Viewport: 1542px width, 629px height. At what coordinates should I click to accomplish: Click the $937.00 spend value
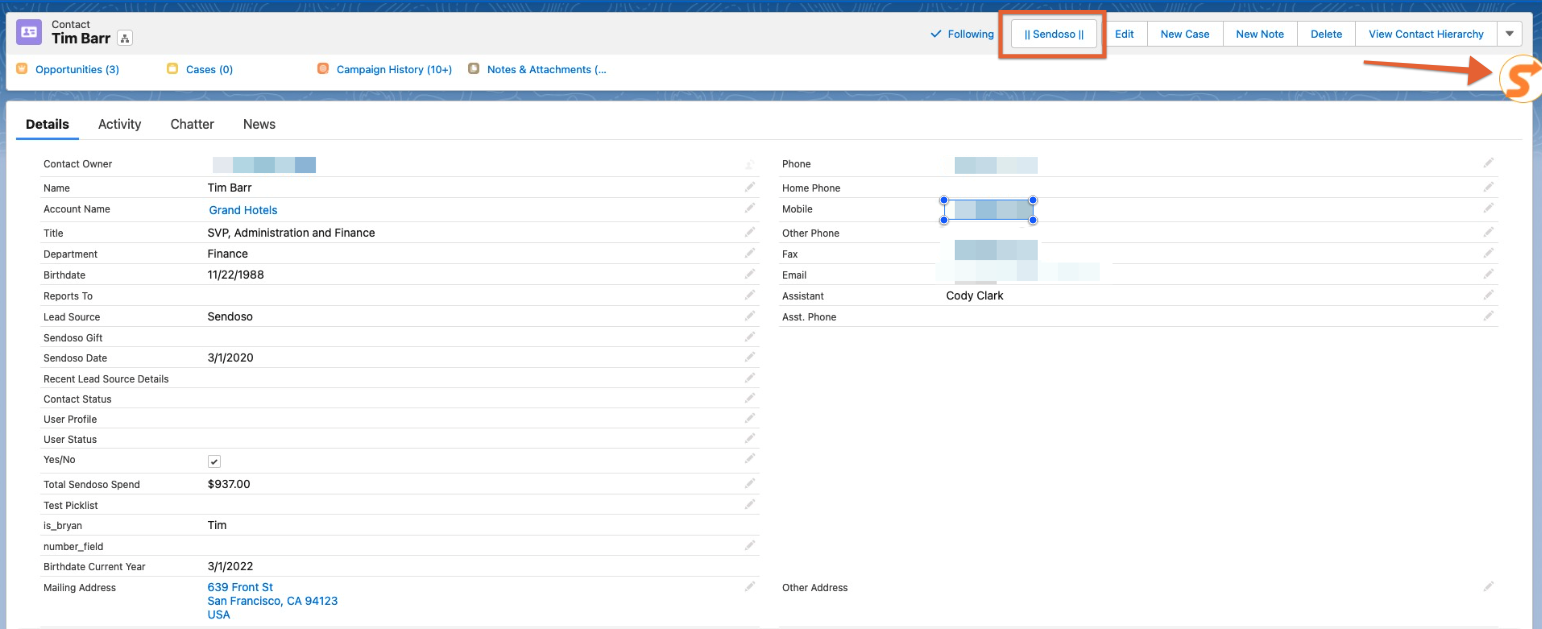[229, 484]
